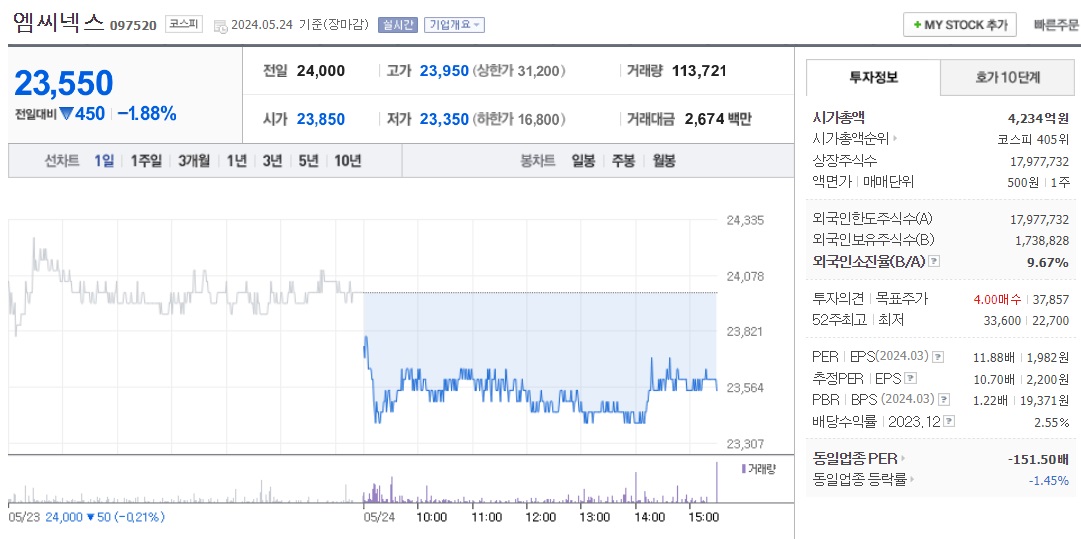The width and height of the screenshot is (1081, 539).
Task: Click the target price 37,857
Action: pyautogui.click(x=1051, y=299)
